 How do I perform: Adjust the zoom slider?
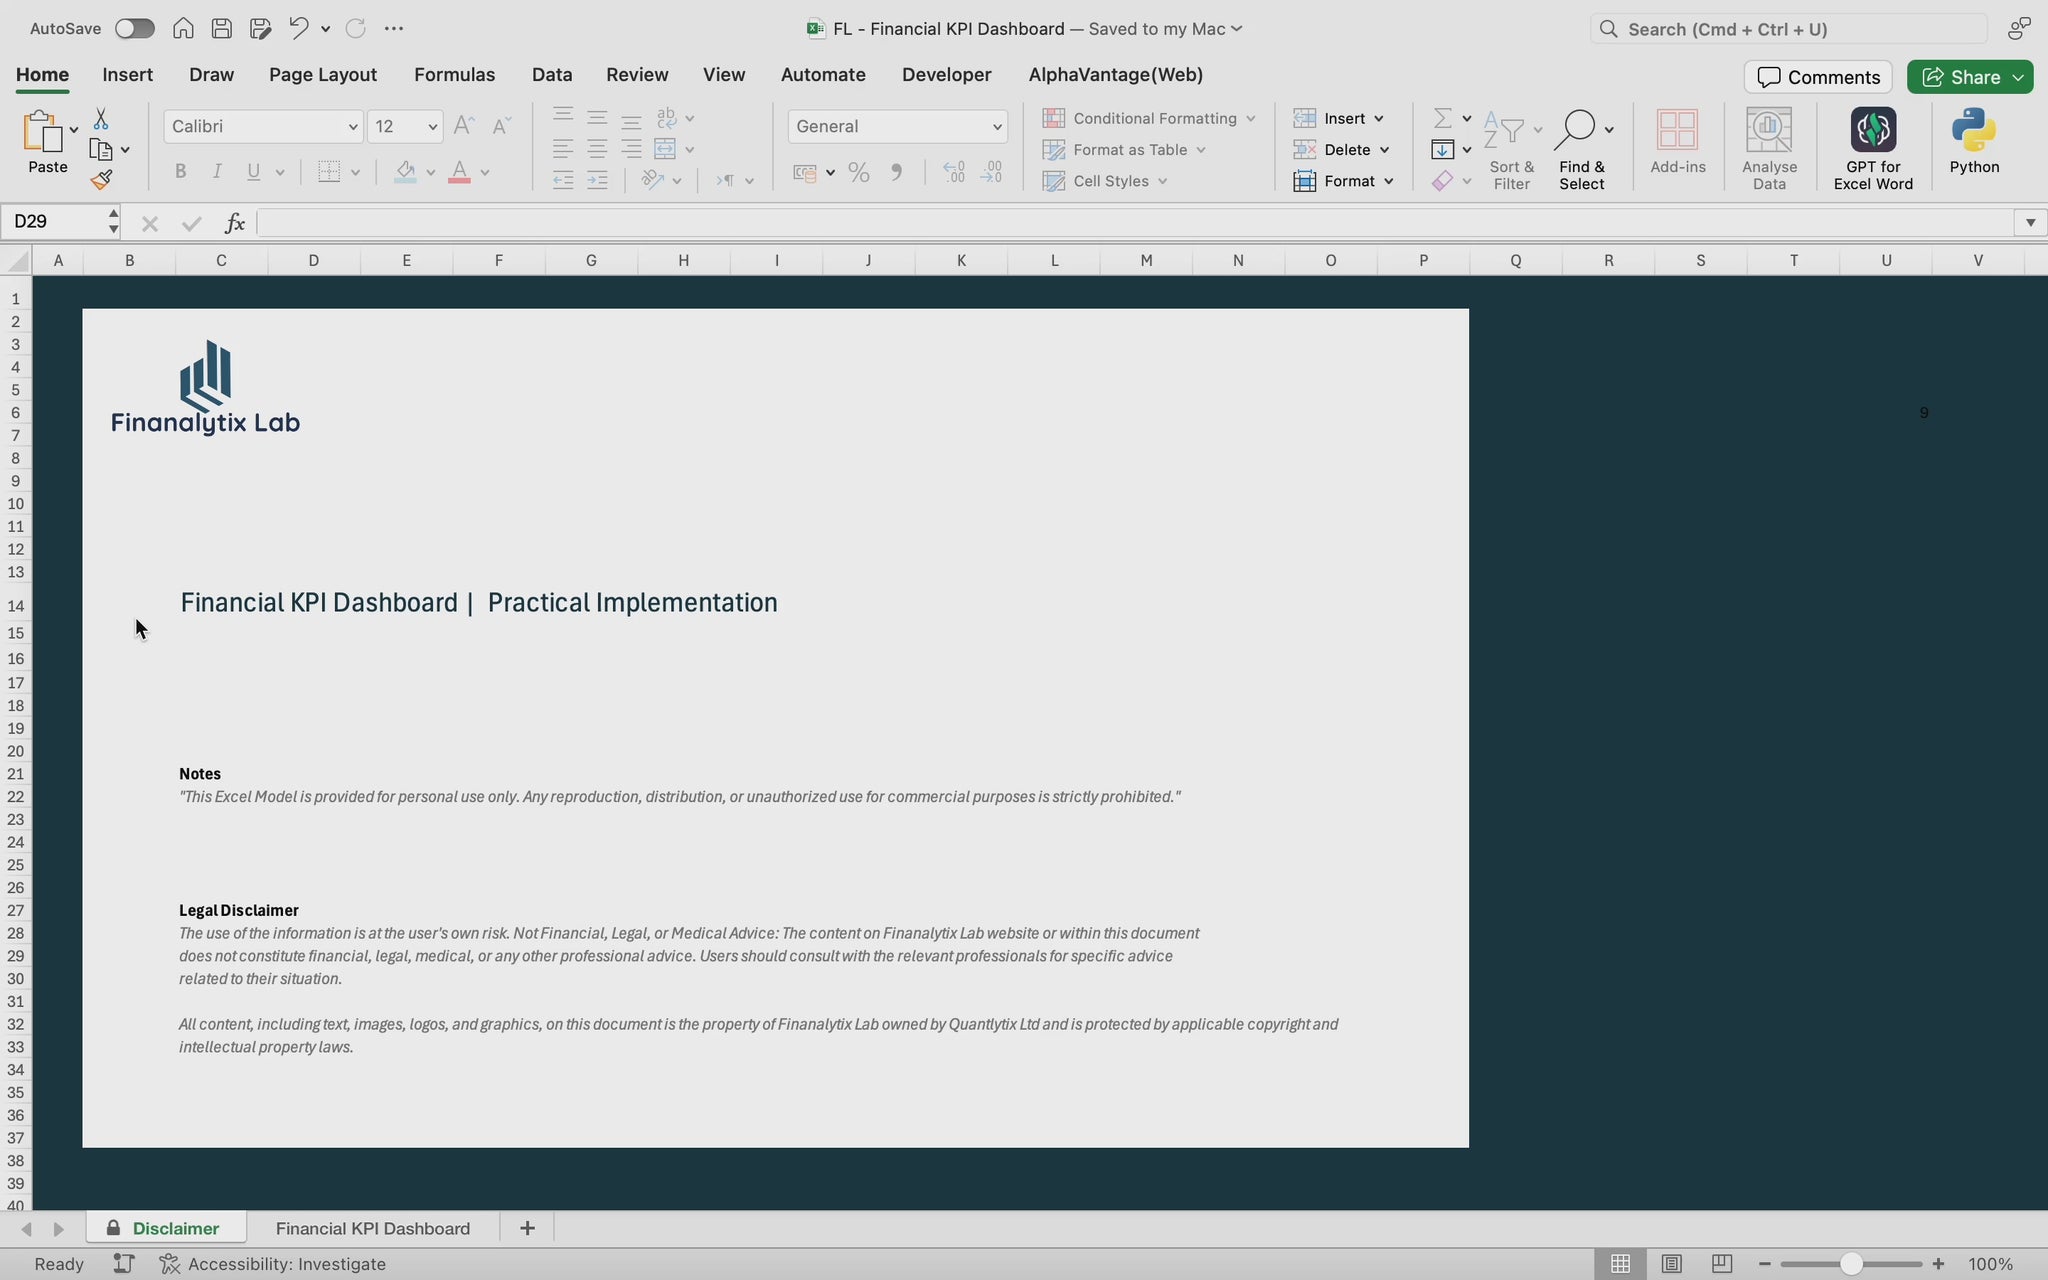click(1851, 1264)
